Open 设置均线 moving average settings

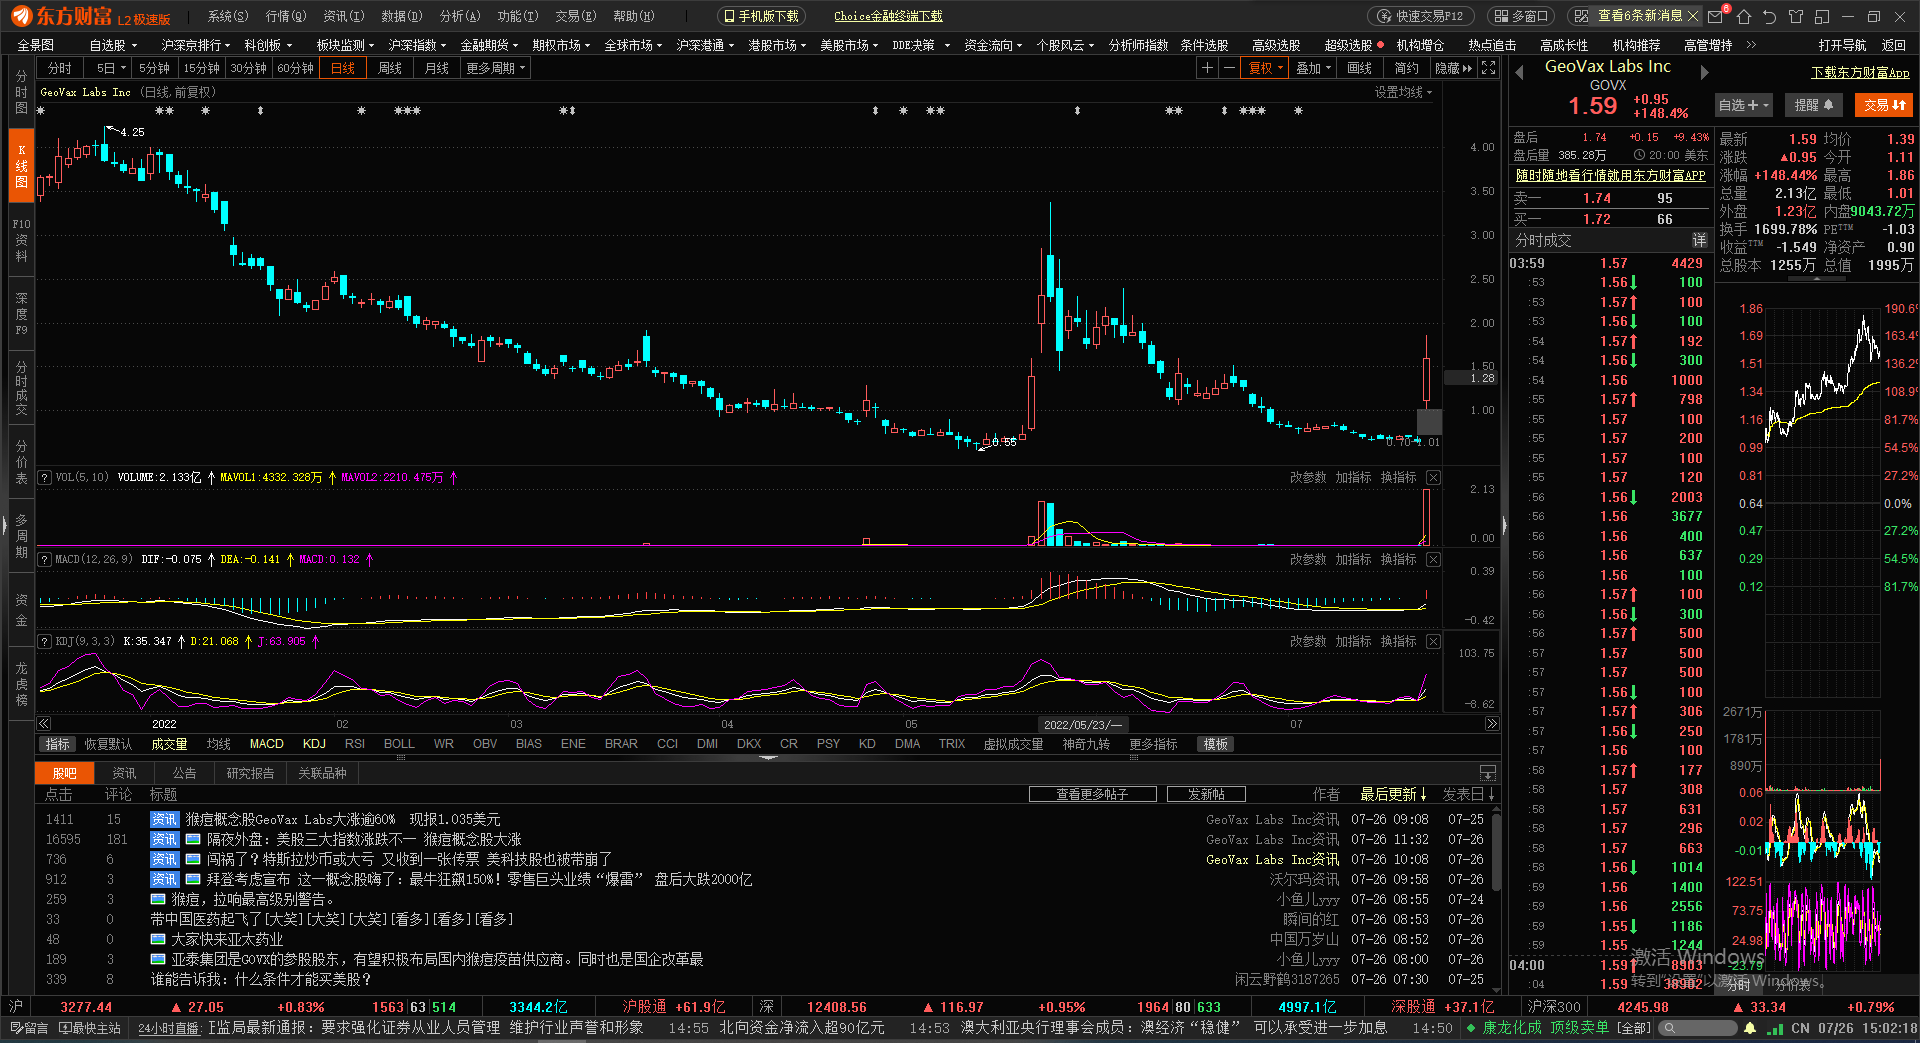[x=1403, y=92]
